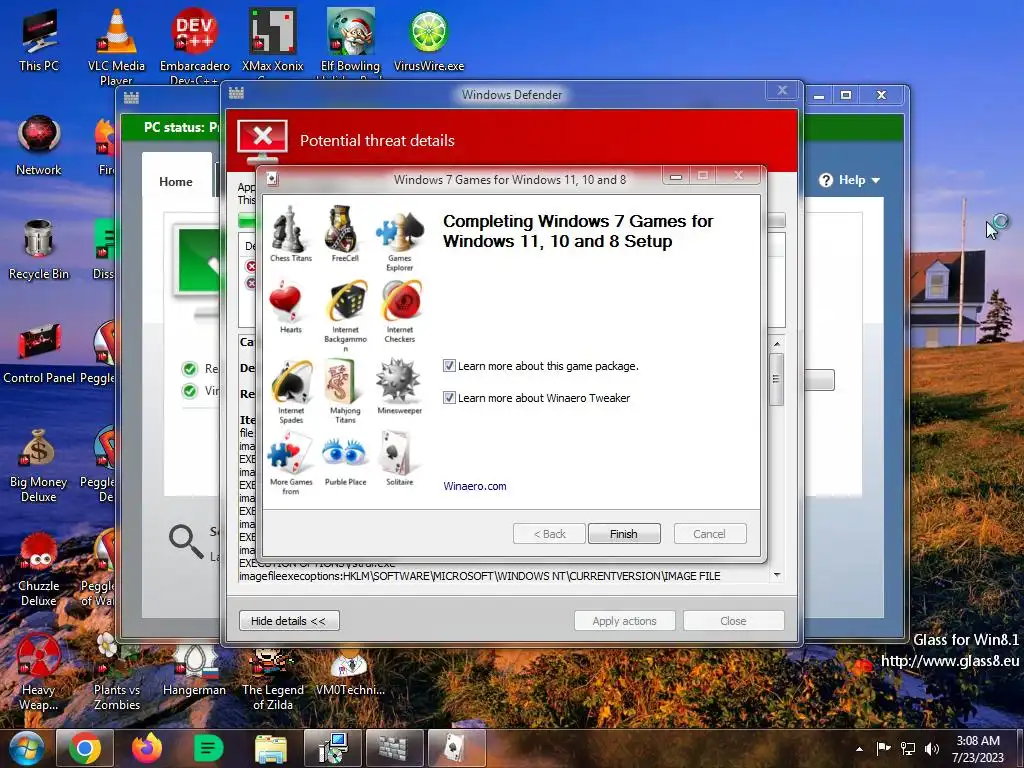Open Control Panel desktop icon

tap(39, 354)
